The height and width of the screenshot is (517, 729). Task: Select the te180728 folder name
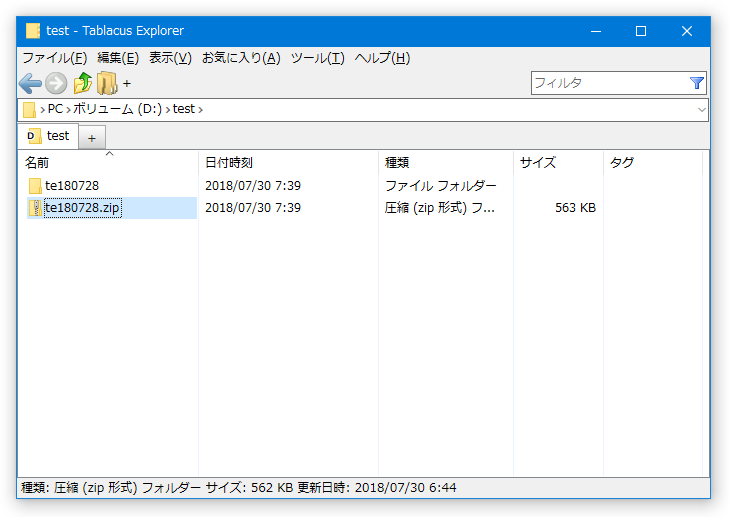(72, 186)
